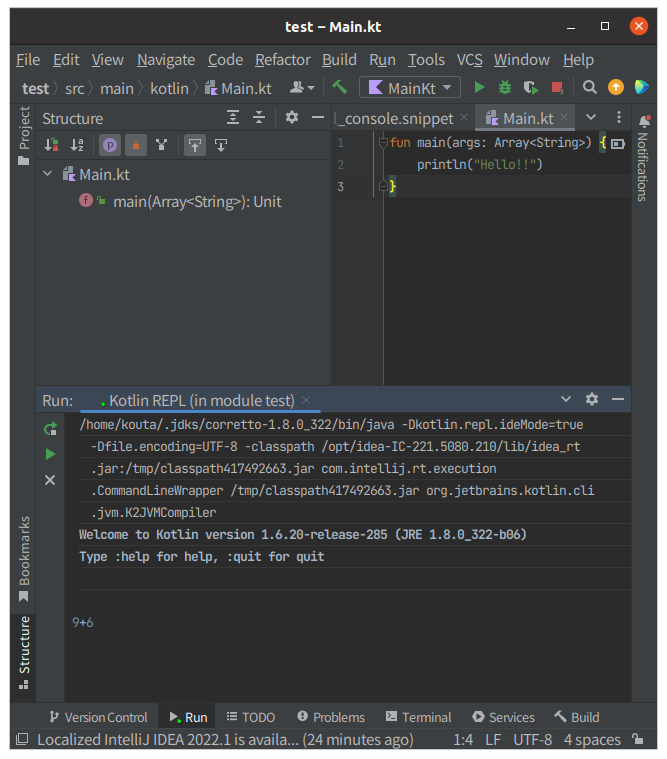Click the kotlin breadcrumb in navigation bar

pyautogui.click(x=169, y=89)
